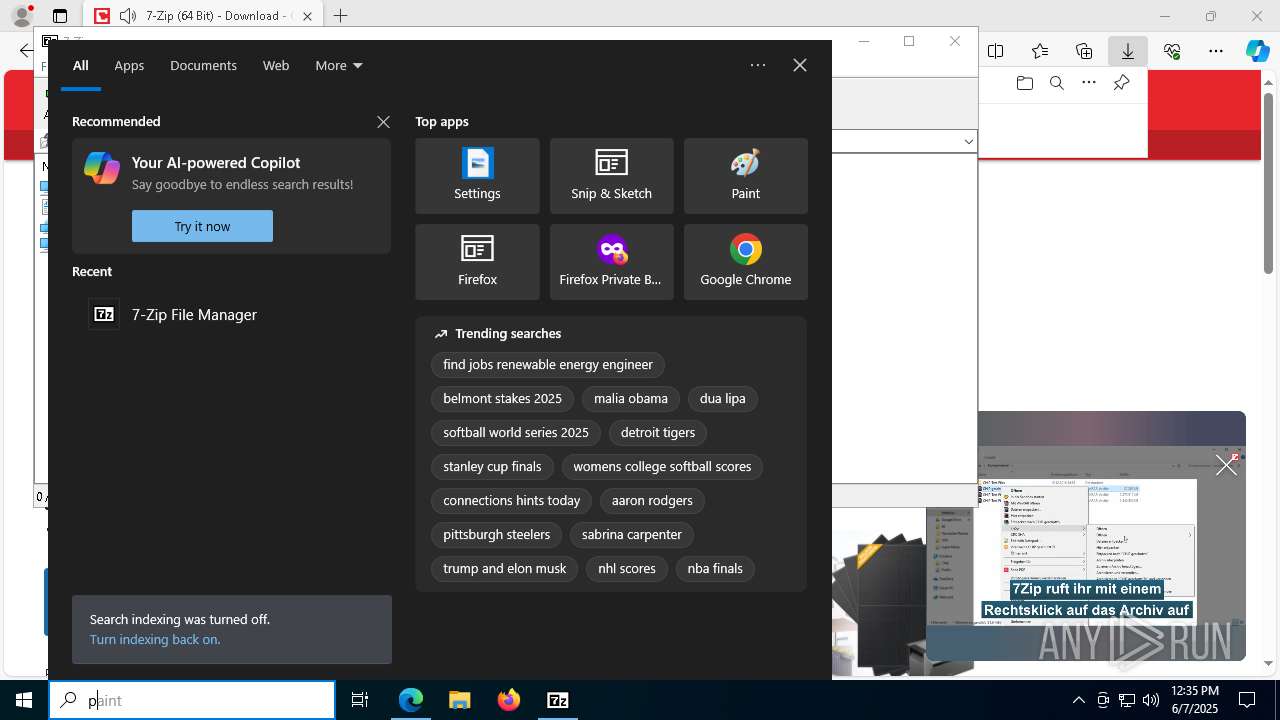This screenshot has width=1280, height=720.
Task: Pick 'connections hints today' trending search
Action: pos(512,501)
